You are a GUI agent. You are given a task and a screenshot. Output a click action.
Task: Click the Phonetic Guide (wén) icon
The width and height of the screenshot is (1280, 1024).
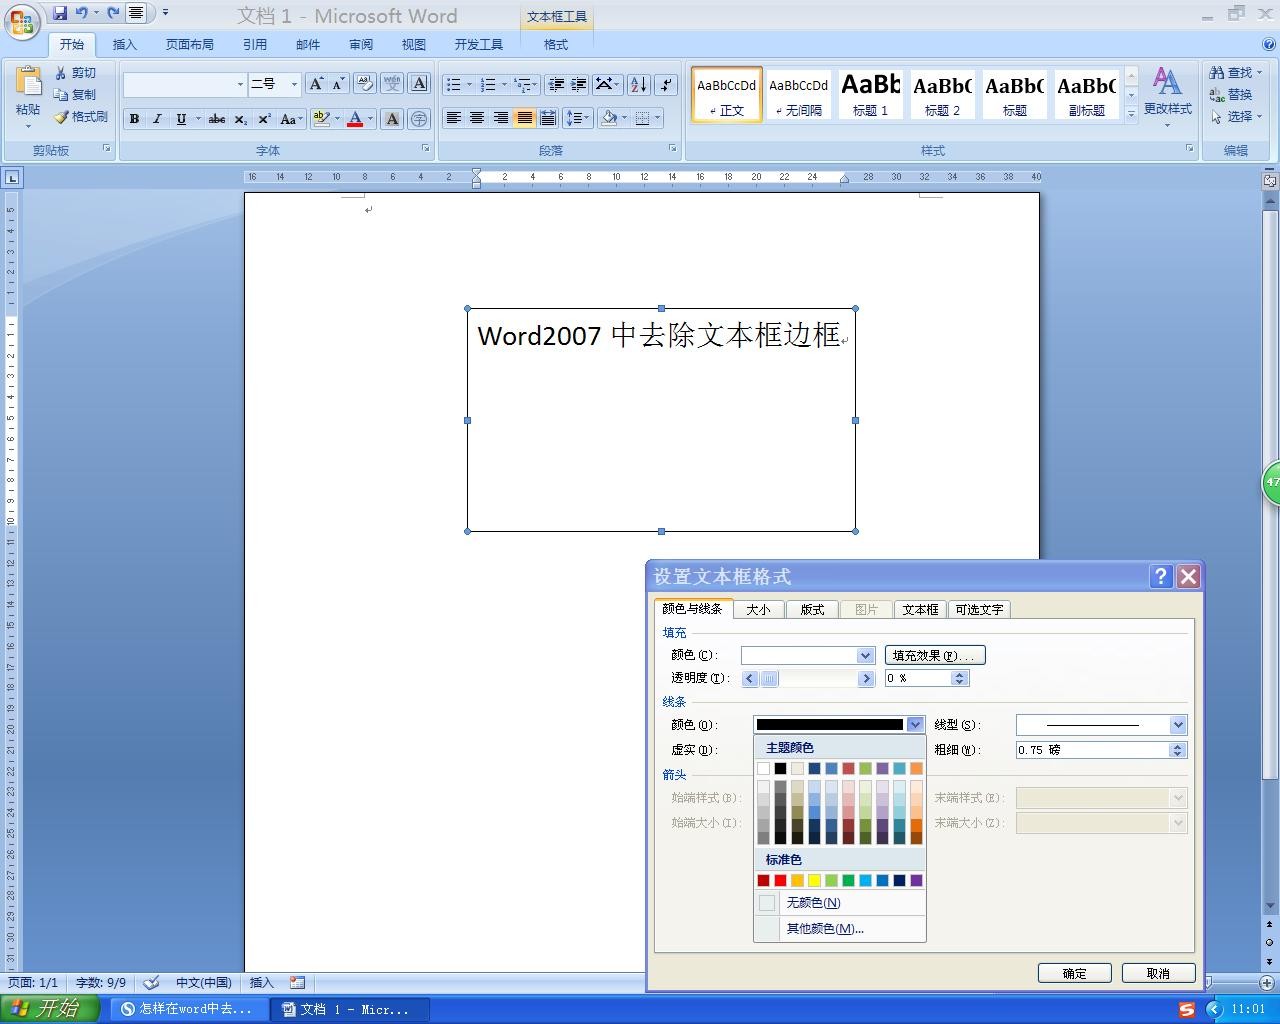click(x=392, y=84)
